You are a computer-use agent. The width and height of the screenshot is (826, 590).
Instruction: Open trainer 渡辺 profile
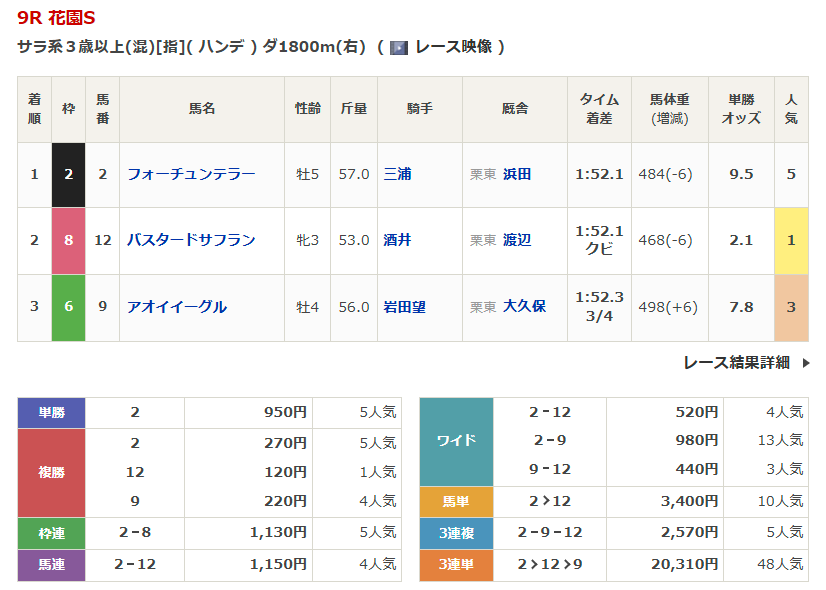(517, 240)
